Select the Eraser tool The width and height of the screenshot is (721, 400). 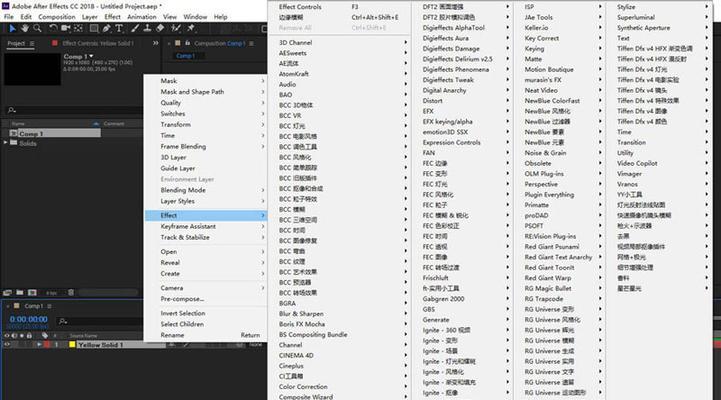[160, 29]
